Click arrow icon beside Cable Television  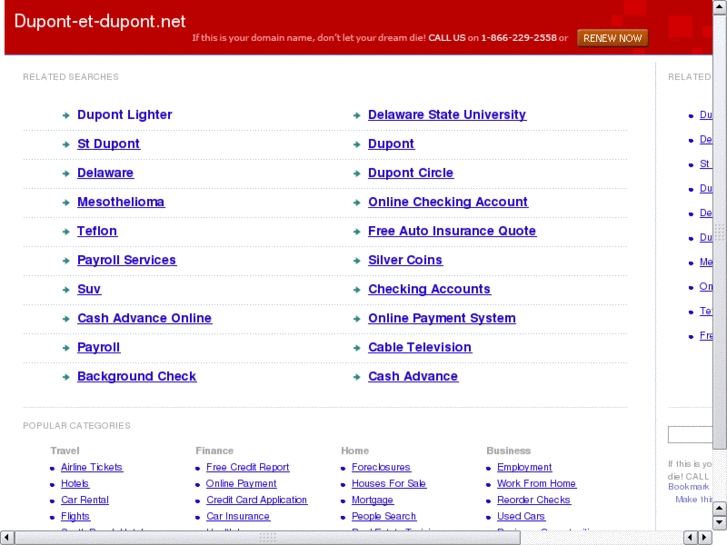[x=357, y=348]
